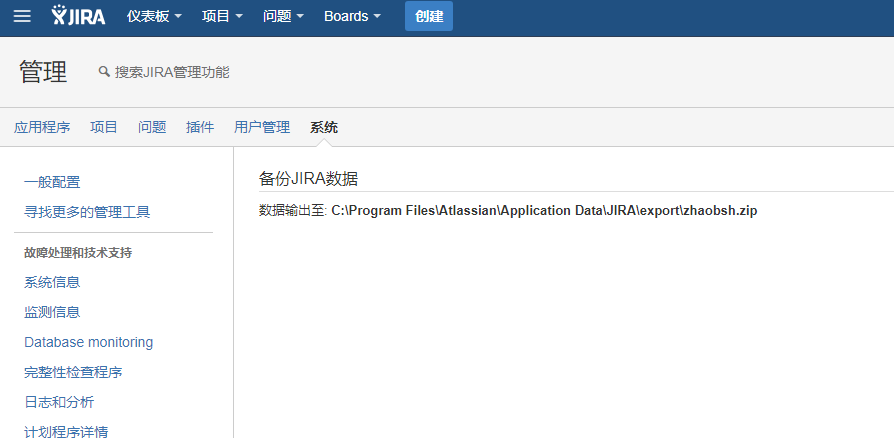The image size is (894, 438).
Task: Focus the 搜索JIRA管理功能 search field
Action: (x=172, y=72)
